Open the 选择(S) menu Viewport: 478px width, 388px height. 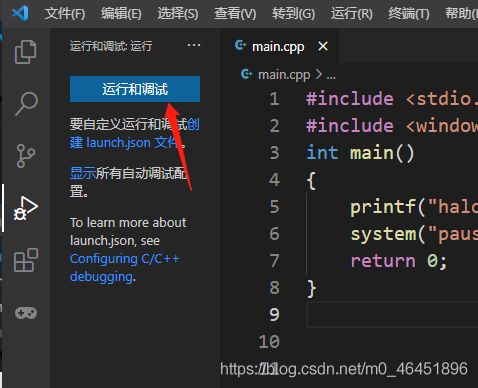[178, 14]
